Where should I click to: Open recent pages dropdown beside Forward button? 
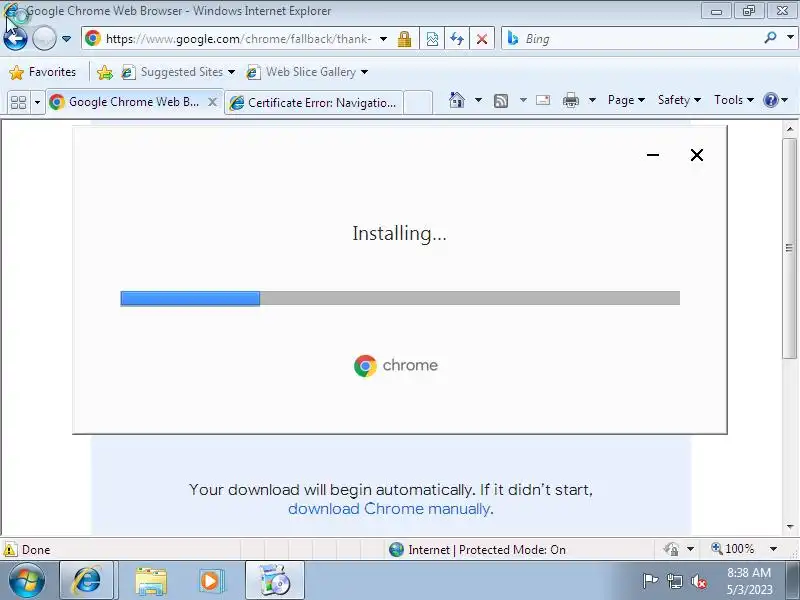(x=66, y=39)
